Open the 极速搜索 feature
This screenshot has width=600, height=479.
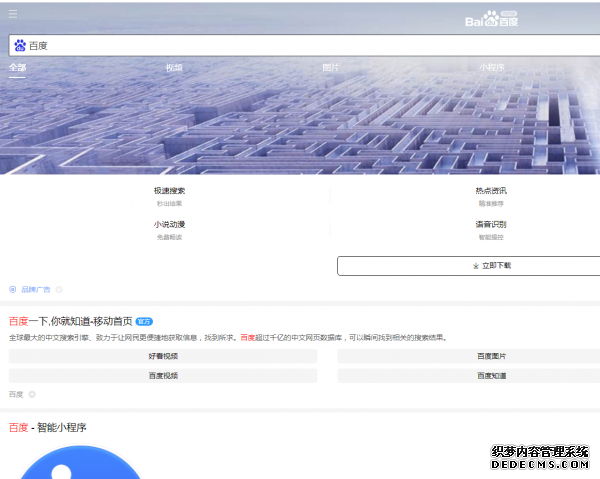pos(169,191)
